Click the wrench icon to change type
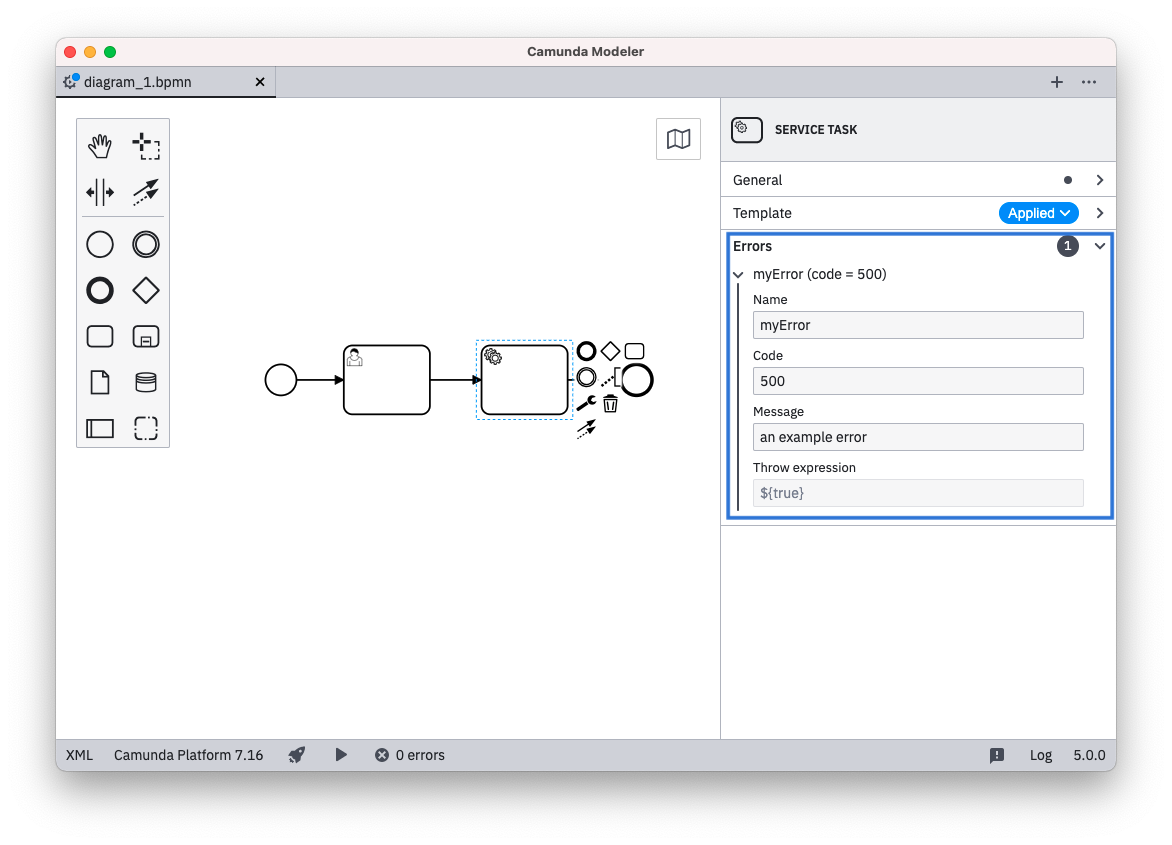Screen dimensions: 1172x845 [x=586, y=404]
